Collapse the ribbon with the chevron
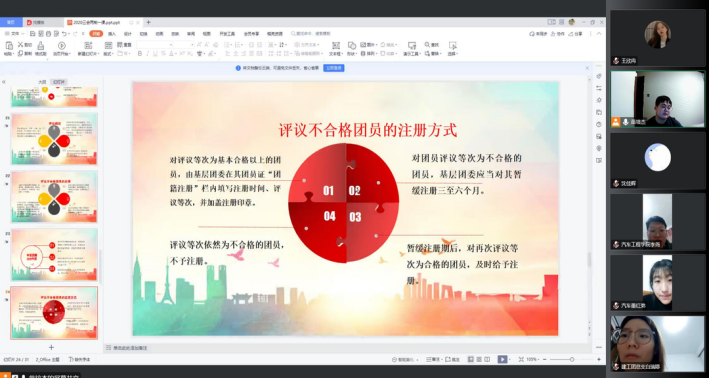This screenshot has height=378, width=709. (x=599, y=34)
